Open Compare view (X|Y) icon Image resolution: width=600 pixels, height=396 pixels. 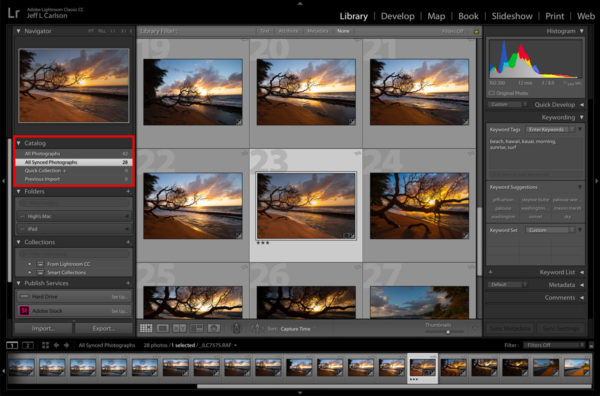[x=179, y=328]
